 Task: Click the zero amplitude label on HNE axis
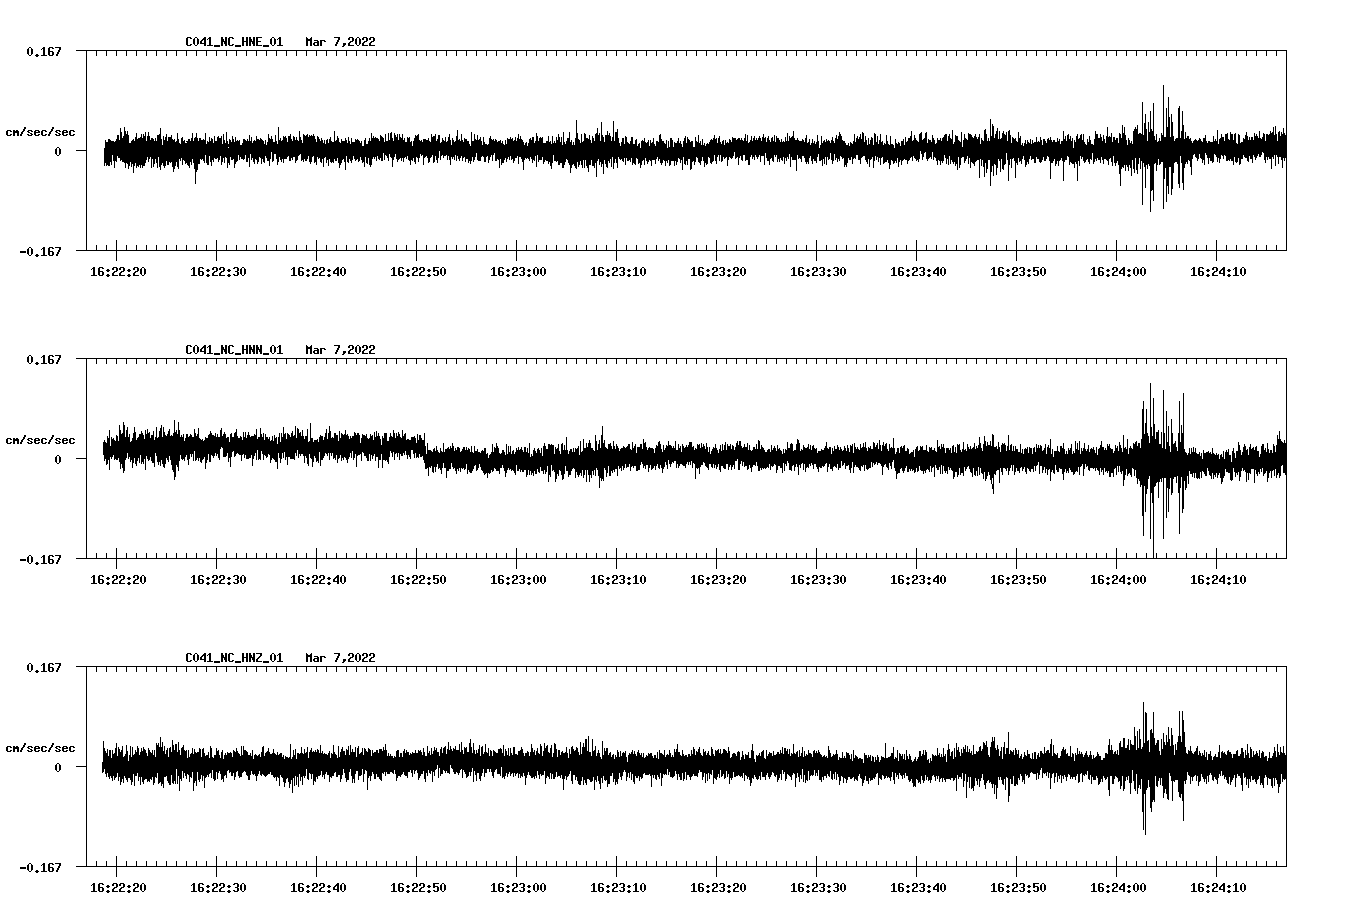58,151
